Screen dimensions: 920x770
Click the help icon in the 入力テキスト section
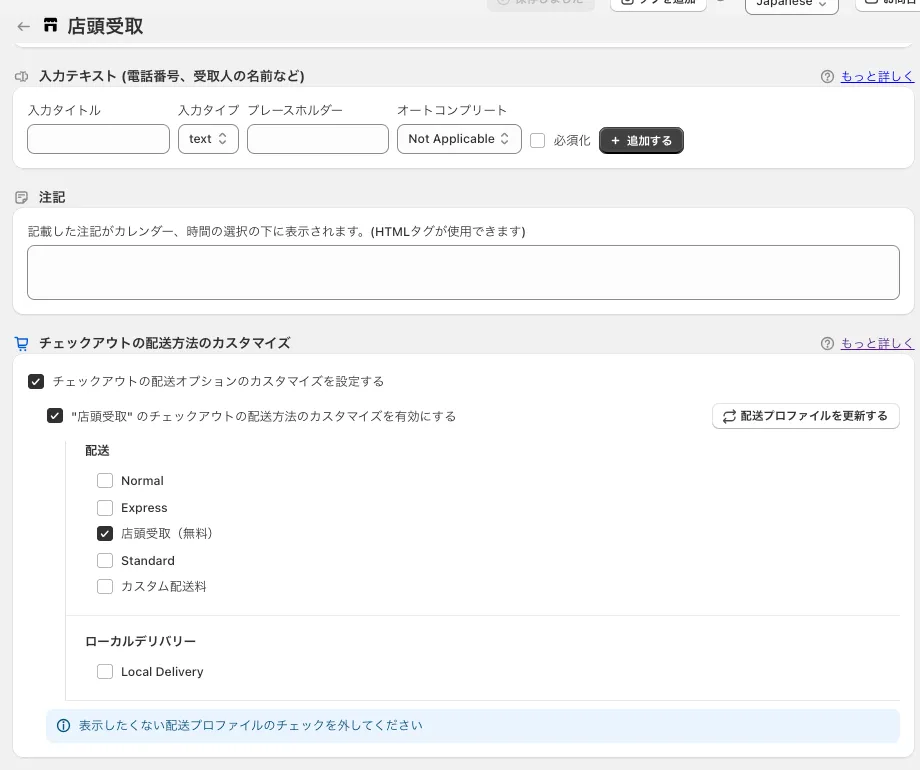pos(827,76)
